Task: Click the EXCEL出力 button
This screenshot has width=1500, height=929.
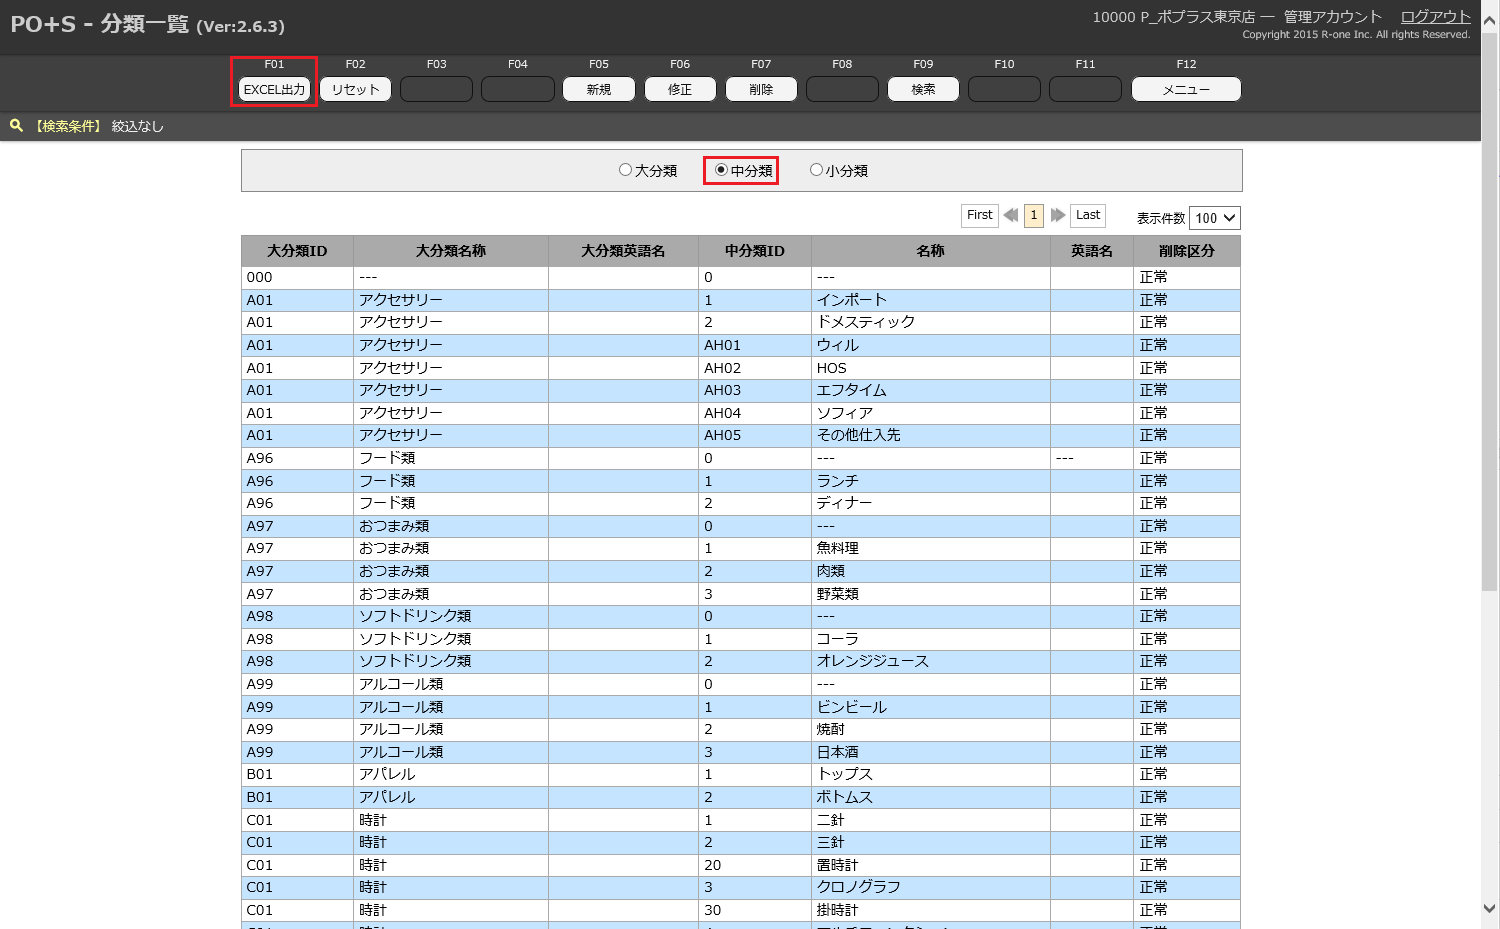Action: 274,89
